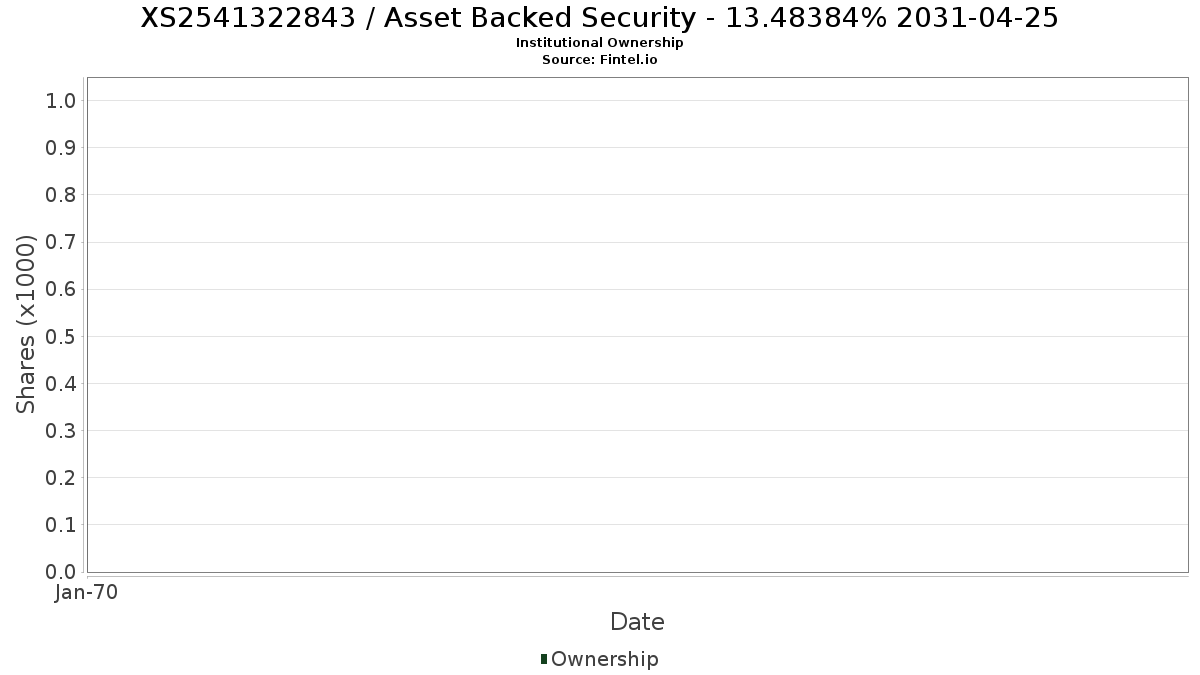1200x675 pixels.
Task: Click the 0.2 y-axis tick label
Action: click(x=61, y=478)
